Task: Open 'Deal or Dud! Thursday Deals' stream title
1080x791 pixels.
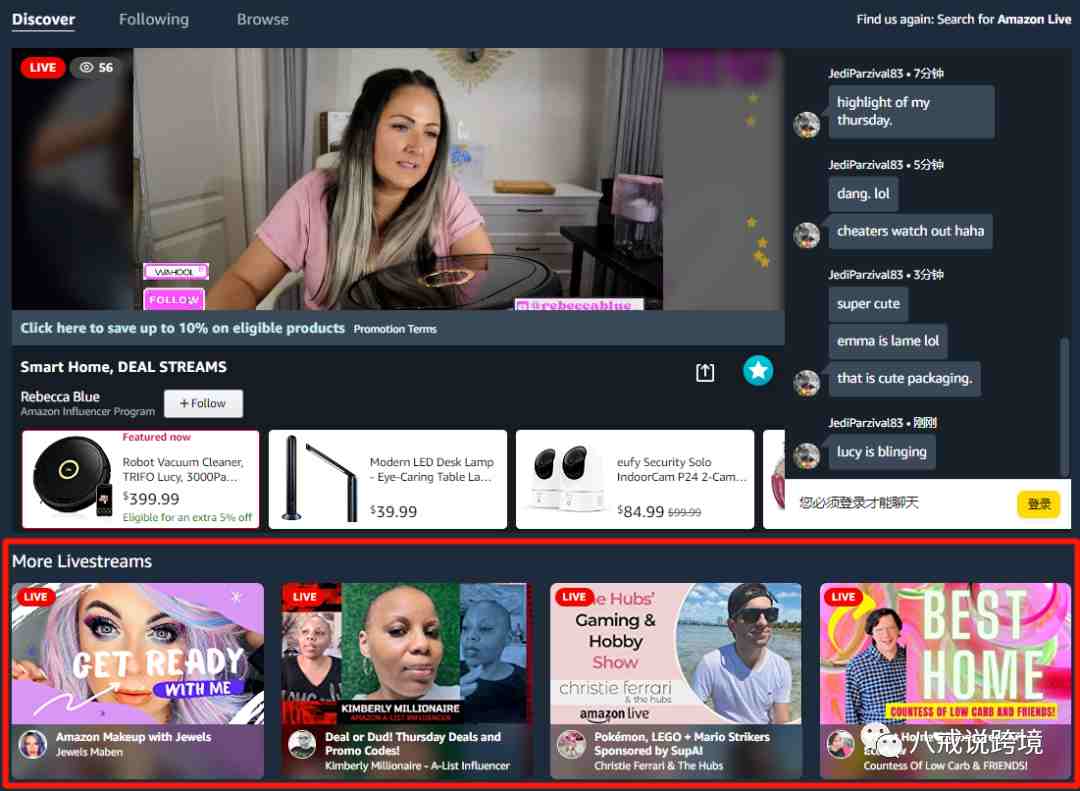Action: coord(413,743)
